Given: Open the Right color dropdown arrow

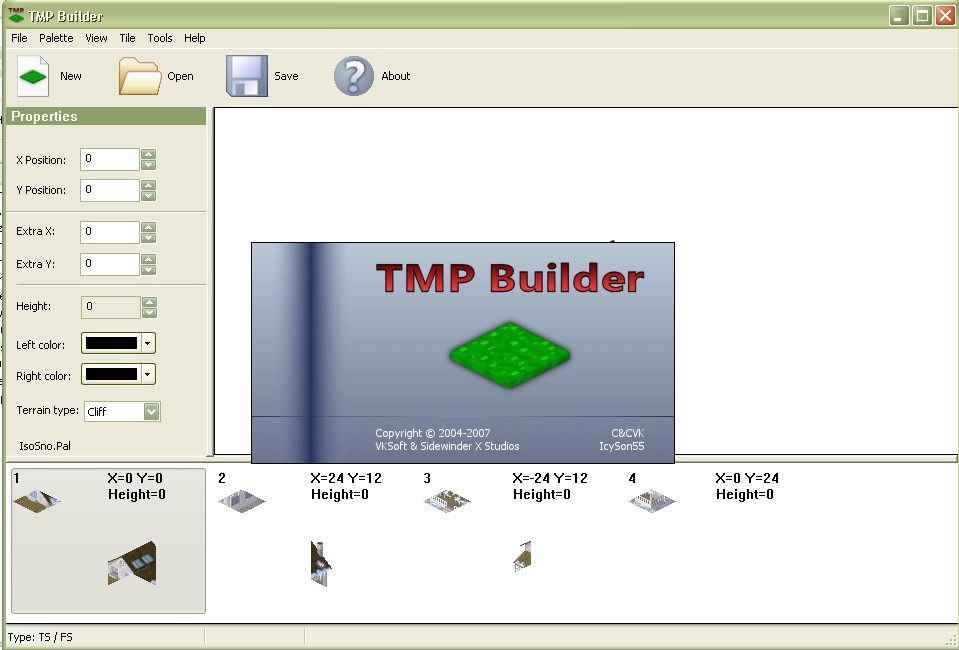Looking at the screenshot, I should point(148,375).
